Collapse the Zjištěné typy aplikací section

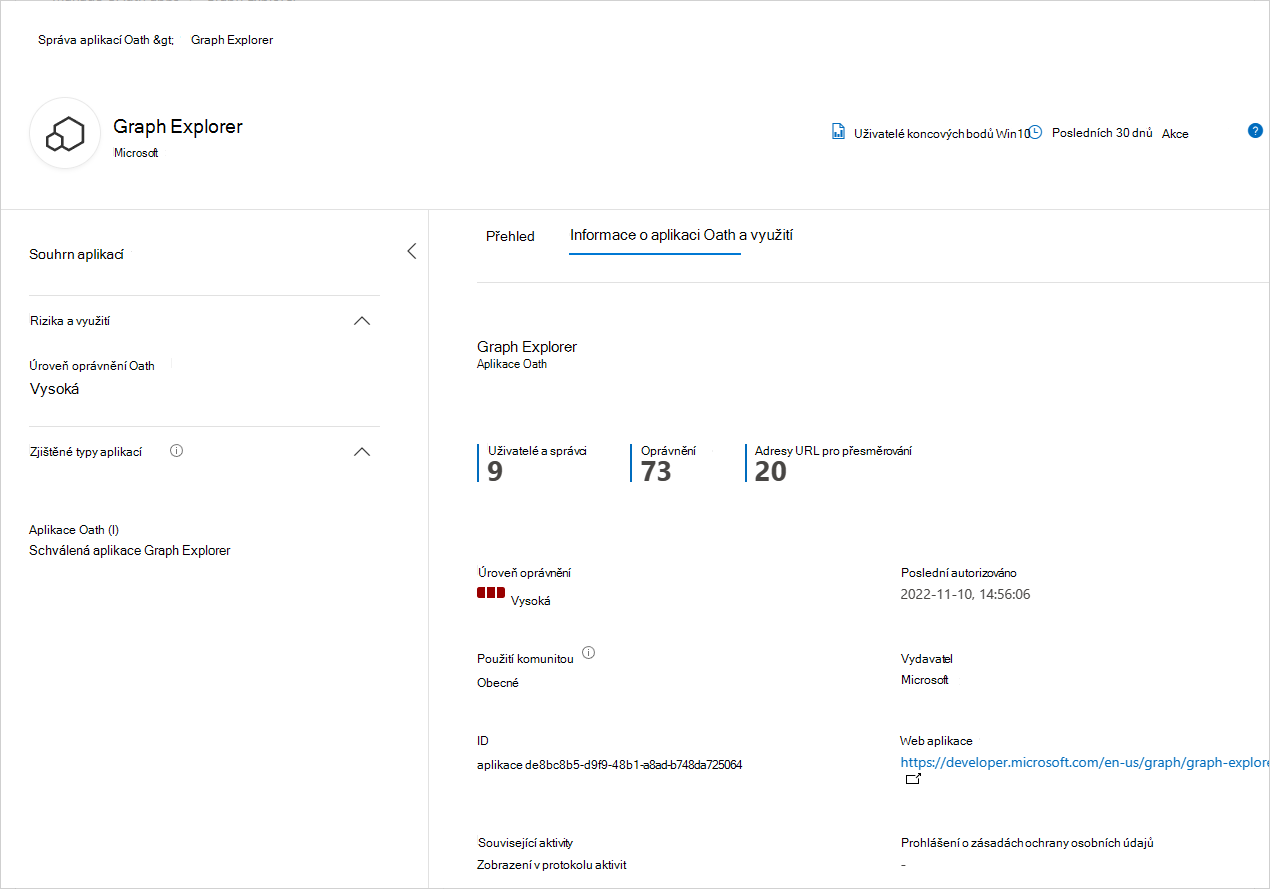pyautogui.click(x=362, y=451)
